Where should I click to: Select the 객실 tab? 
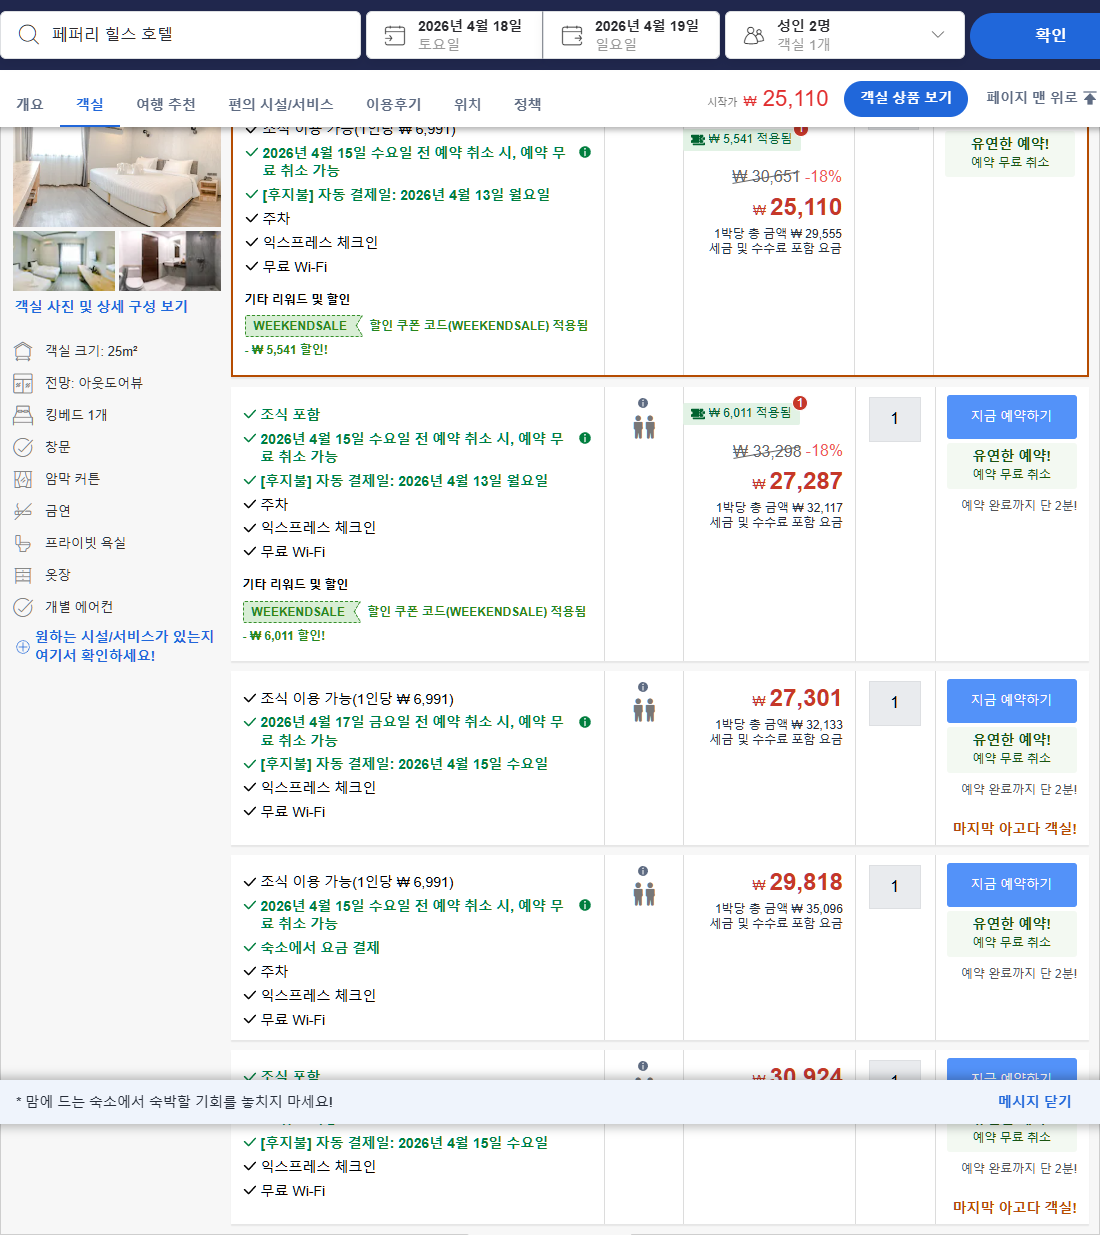click(90, 104)
